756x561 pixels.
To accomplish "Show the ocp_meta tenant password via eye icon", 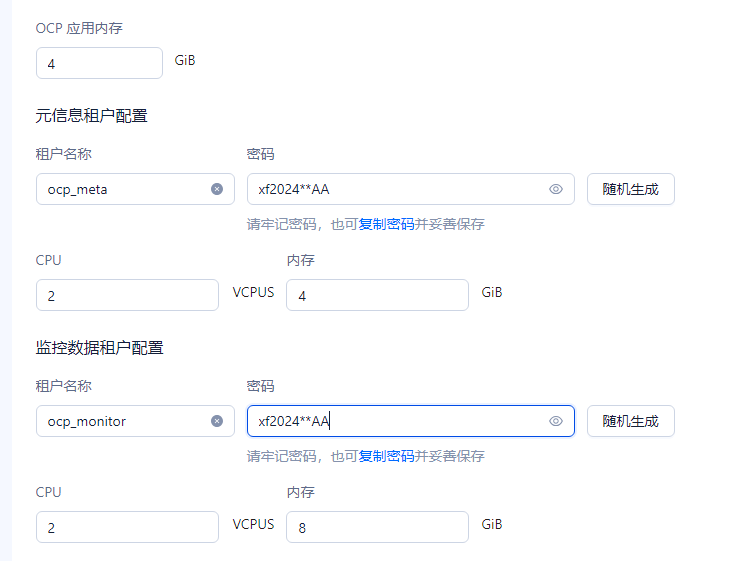I will [556, 189].
